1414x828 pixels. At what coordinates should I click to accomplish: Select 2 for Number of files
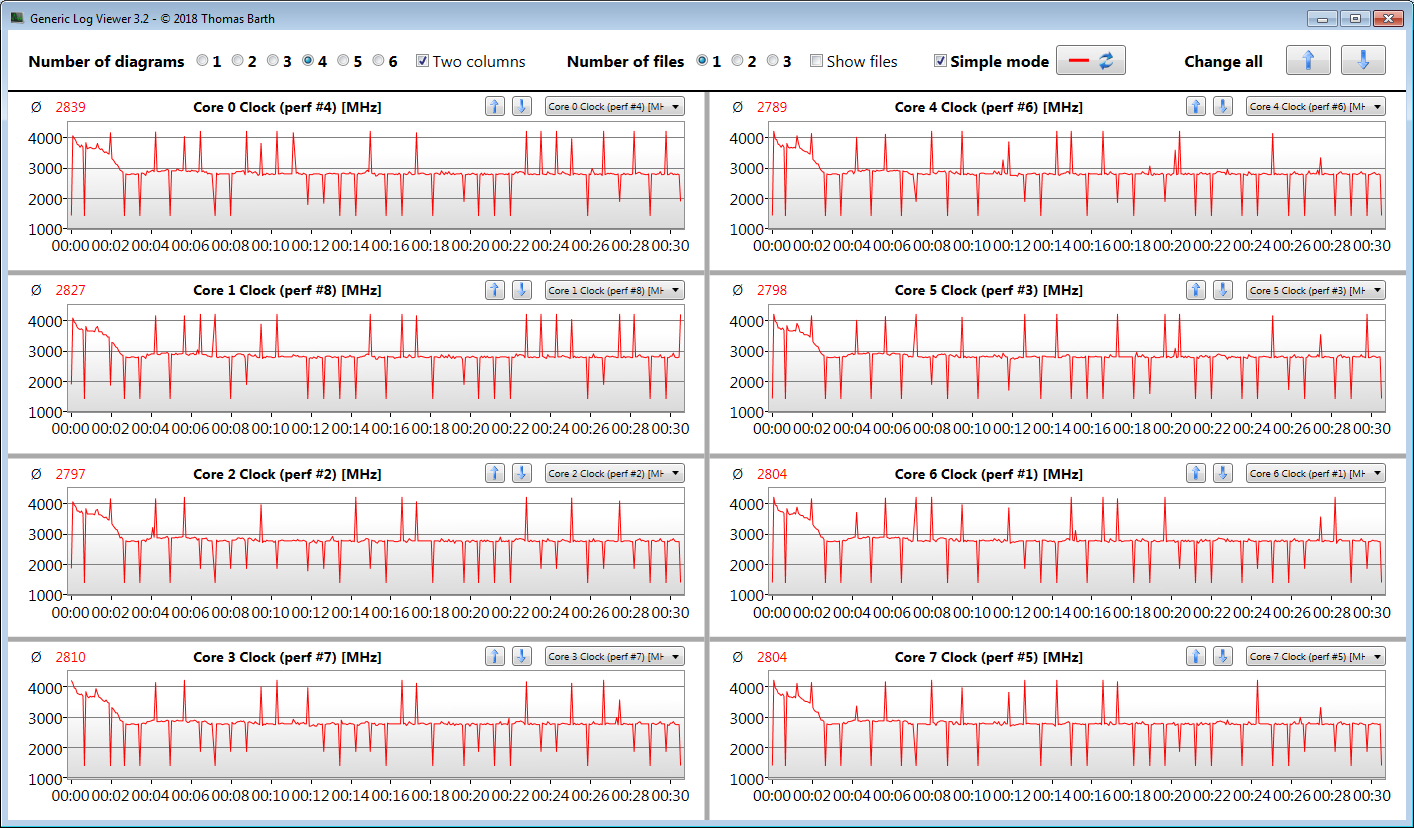pyautogui.click(x=738, y=61)
